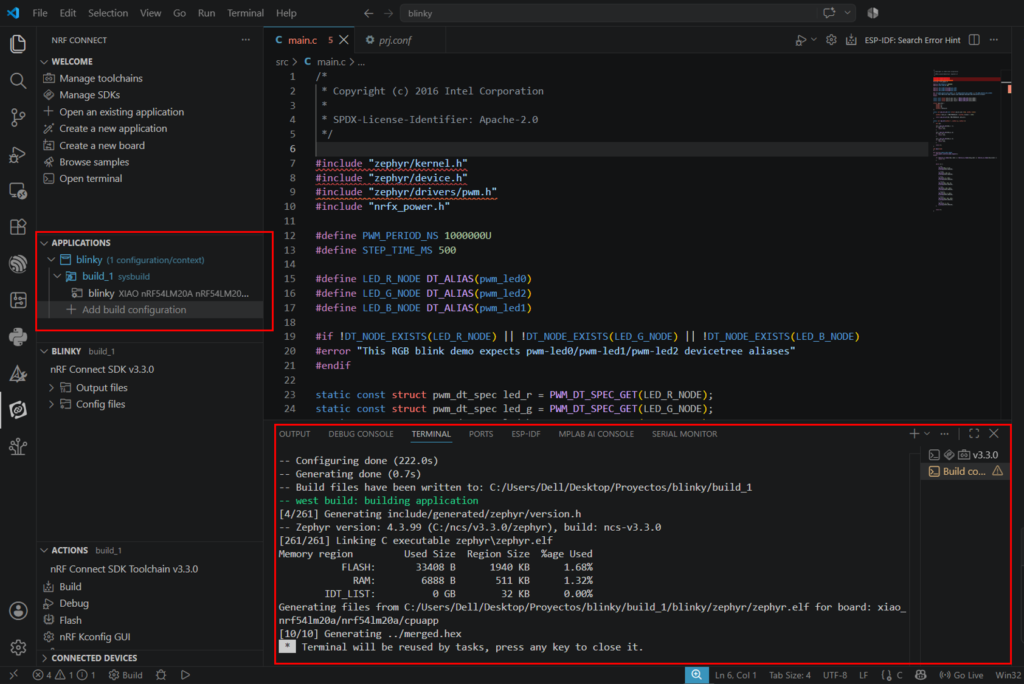Collapse the BLINKY build_1 section
Screen dimensions: 1024x684
[x=44, y=351]
